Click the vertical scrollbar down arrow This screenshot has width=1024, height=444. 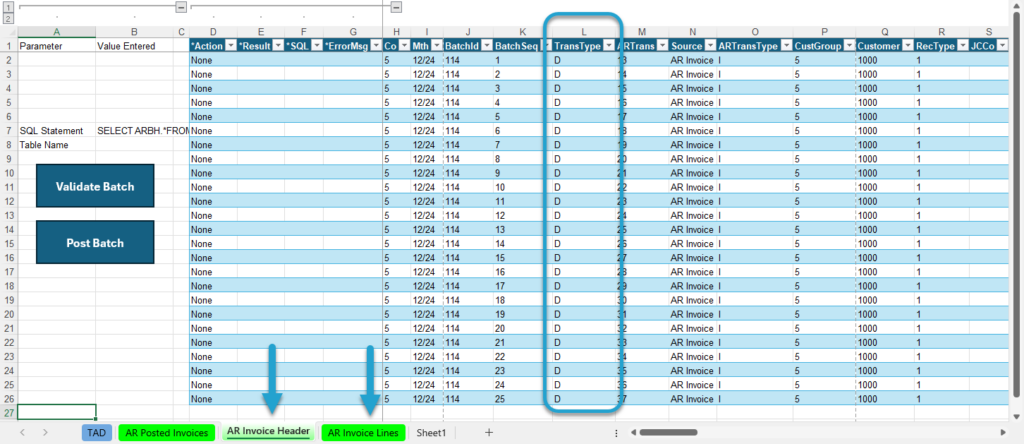pyautogui.click(x=1017, y=417)
